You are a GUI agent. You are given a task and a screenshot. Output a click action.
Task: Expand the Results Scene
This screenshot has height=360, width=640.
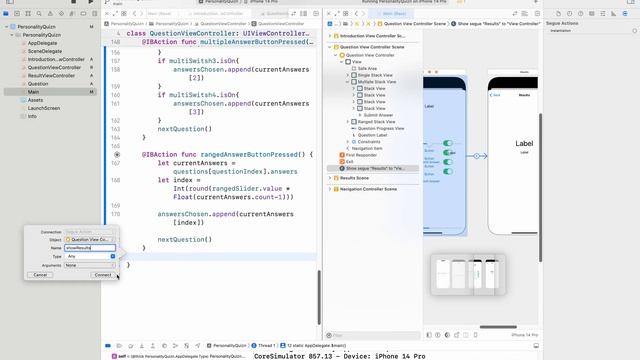coord(330,178)
